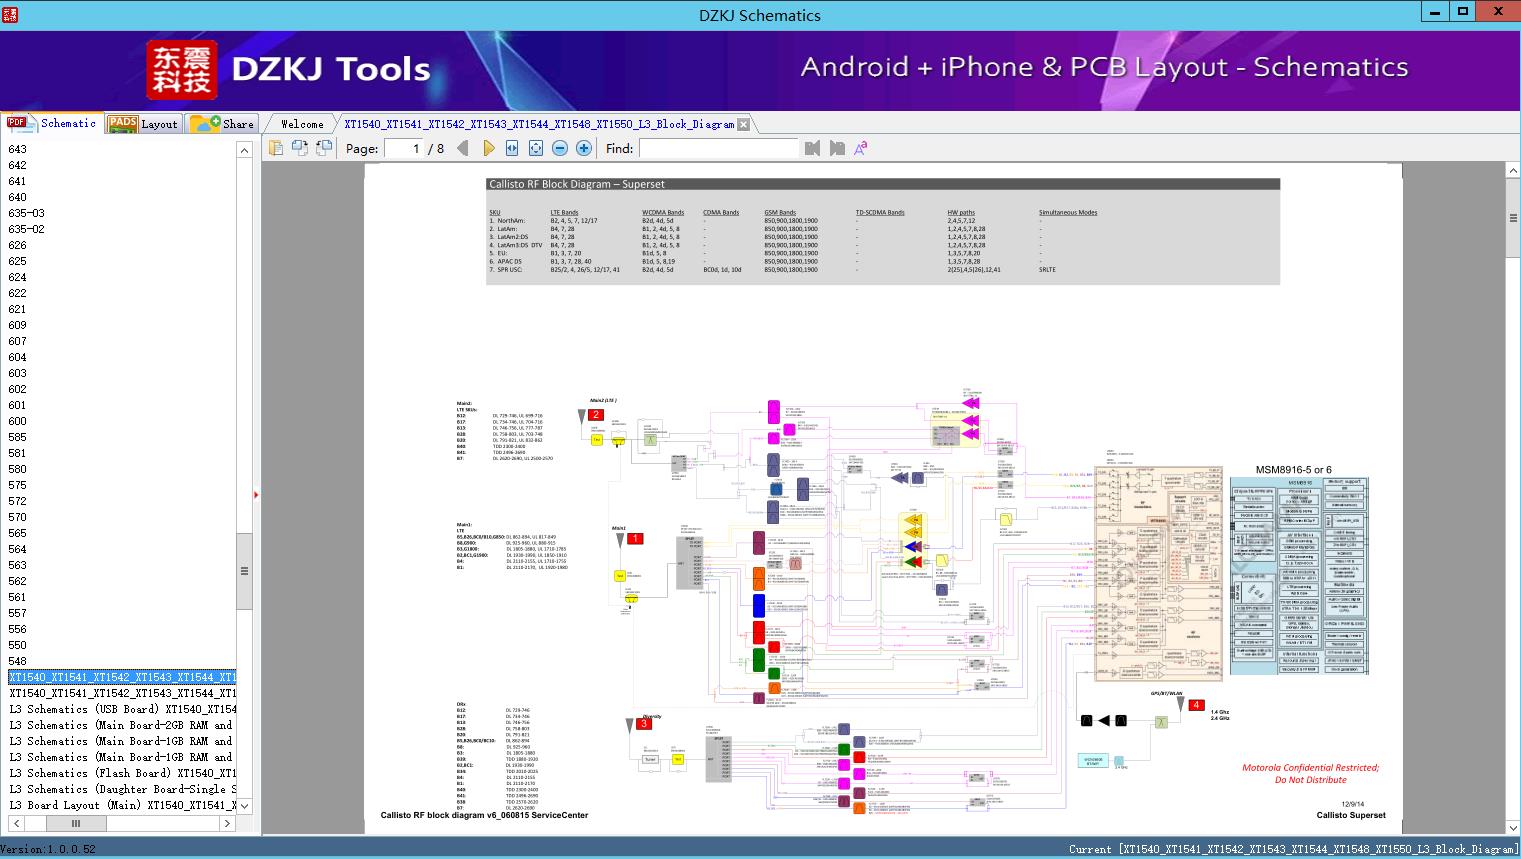Image resolution: width=1521 pixels, height=859 pixels.
Task: Open 'L3 Schematics (Flash Board)' entry
Action: [122, 773]
